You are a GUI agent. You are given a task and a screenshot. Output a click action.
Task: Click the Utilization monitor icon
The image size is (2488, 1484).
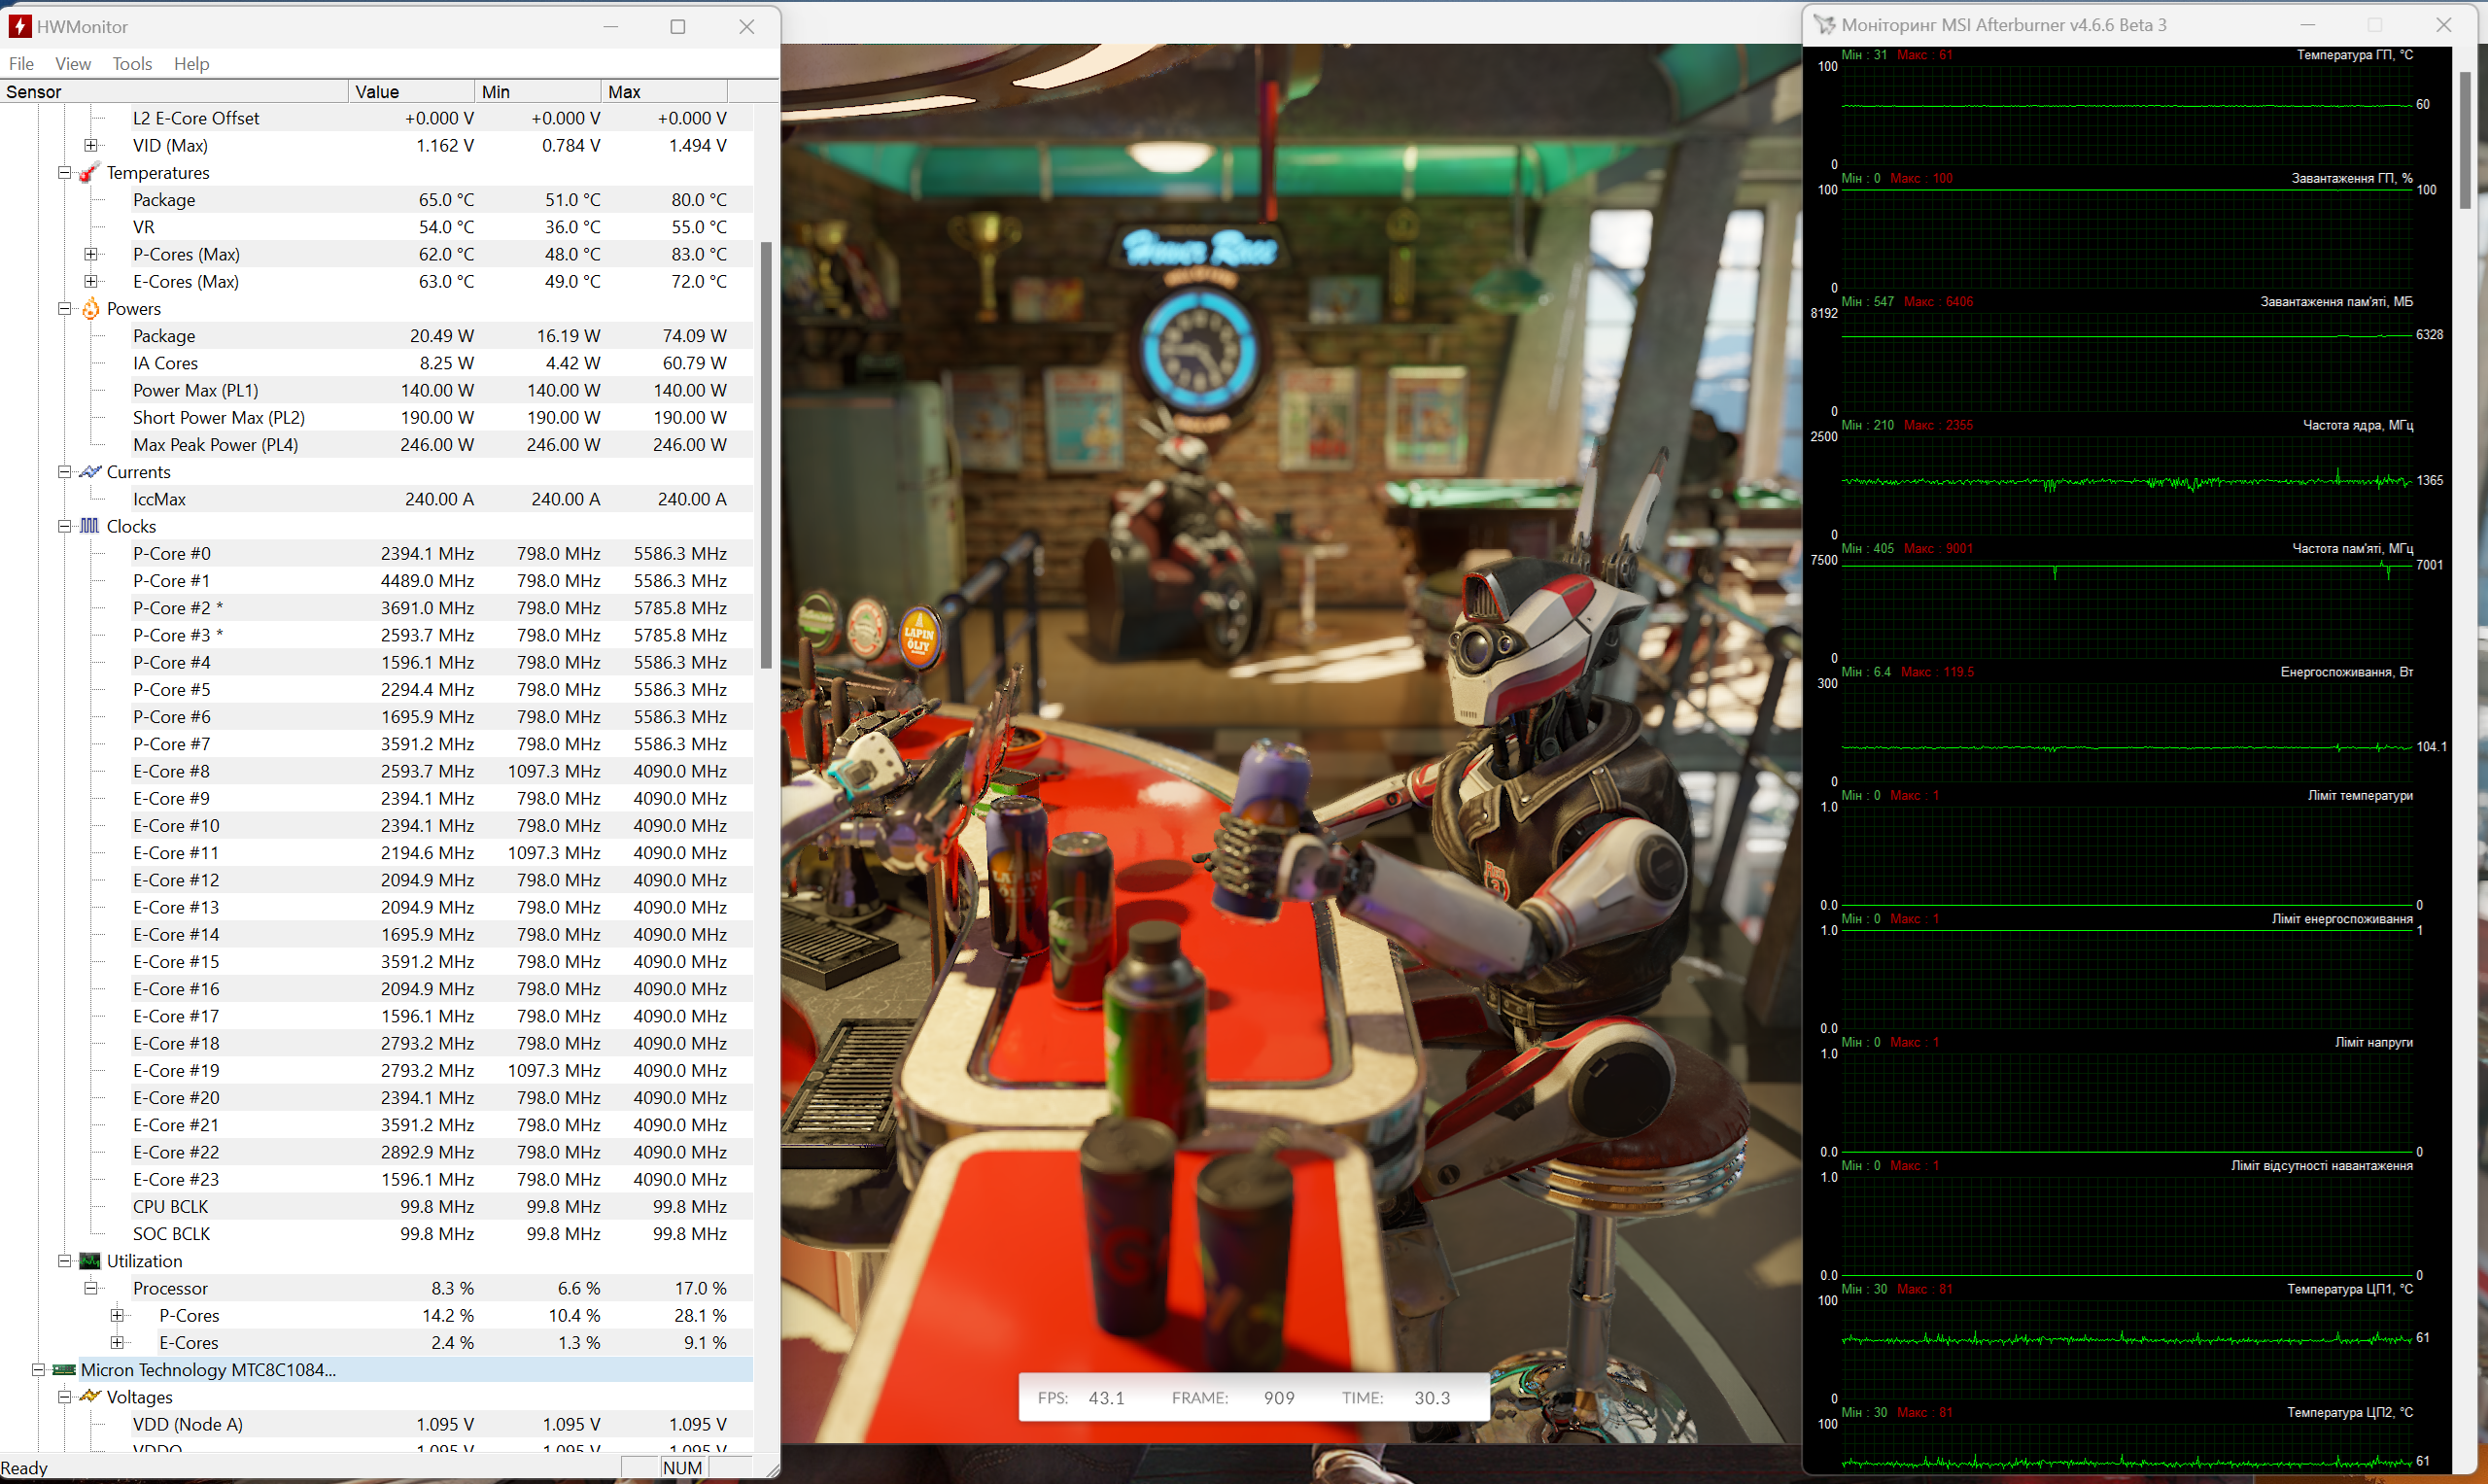click(x=90, y=1261)
